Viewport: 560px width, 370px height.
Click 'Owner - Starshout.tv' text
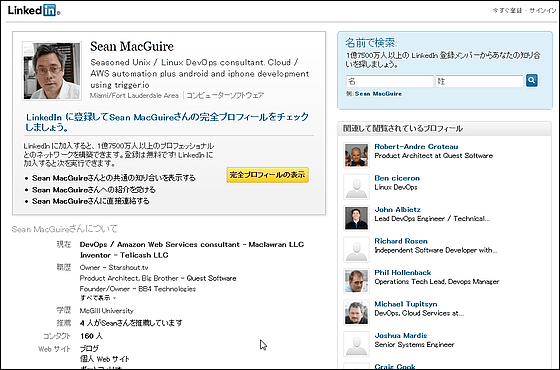(x=114, y=268)
